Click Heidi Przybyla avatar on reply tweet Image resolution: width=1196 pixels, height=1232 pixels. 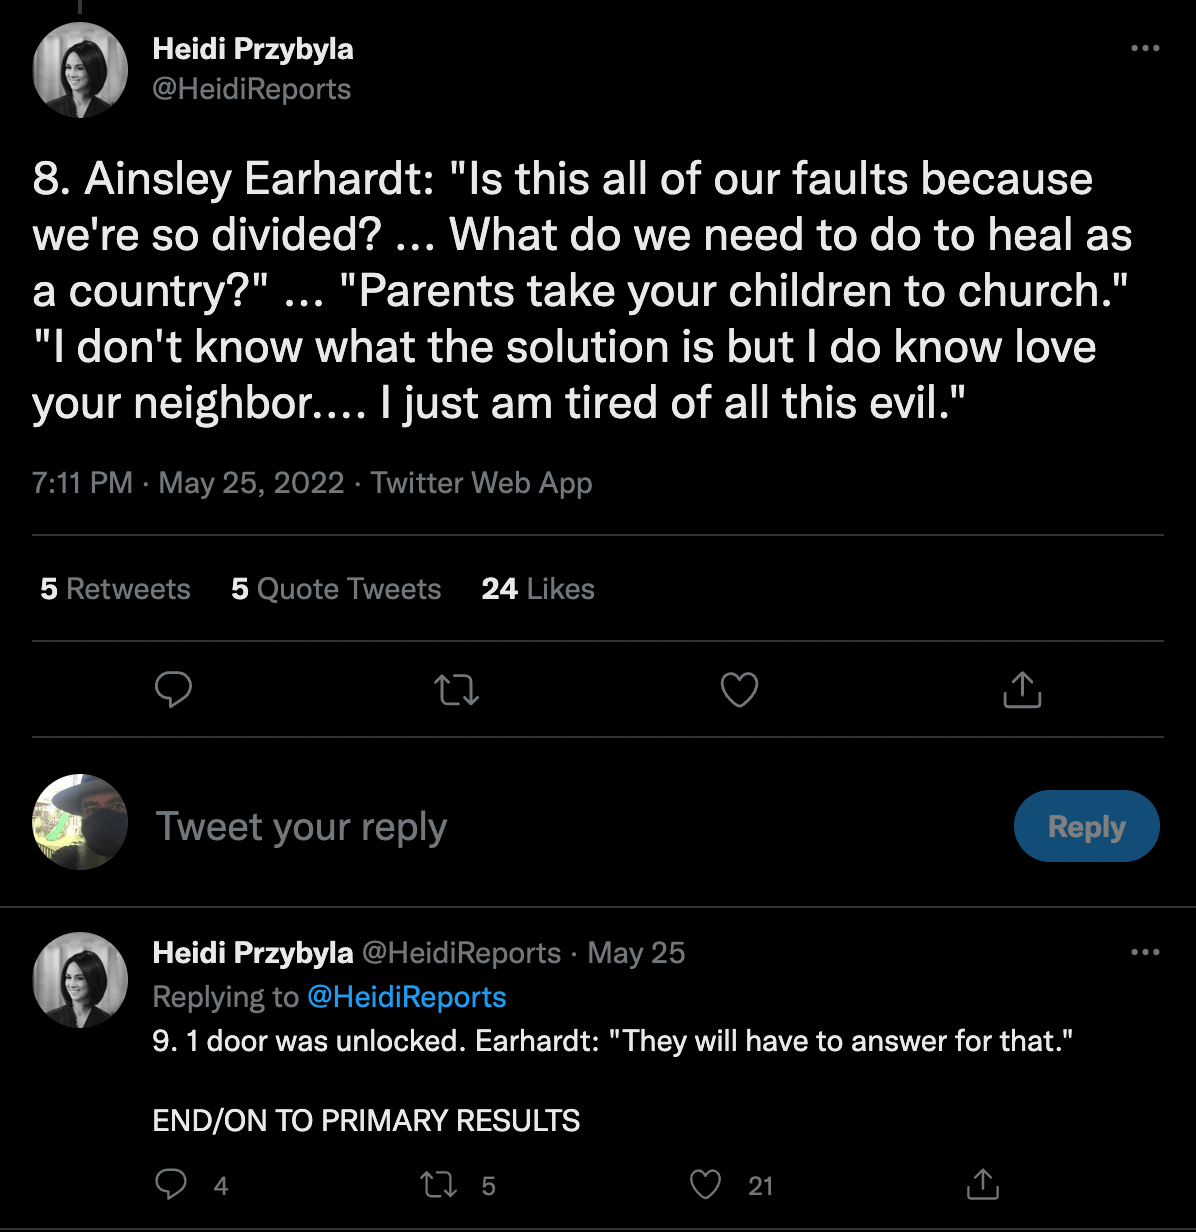[80, 979]
